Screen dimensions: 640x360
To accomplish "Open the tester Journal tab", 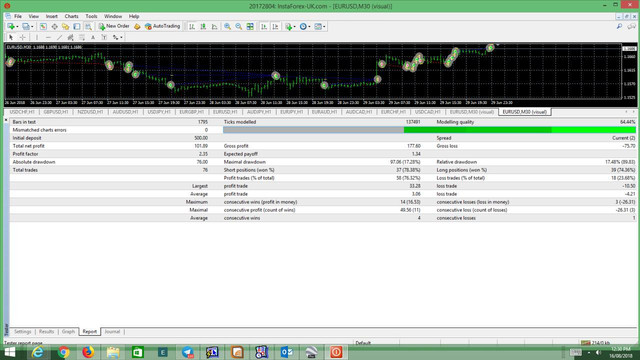I will (x=112, y=332).
